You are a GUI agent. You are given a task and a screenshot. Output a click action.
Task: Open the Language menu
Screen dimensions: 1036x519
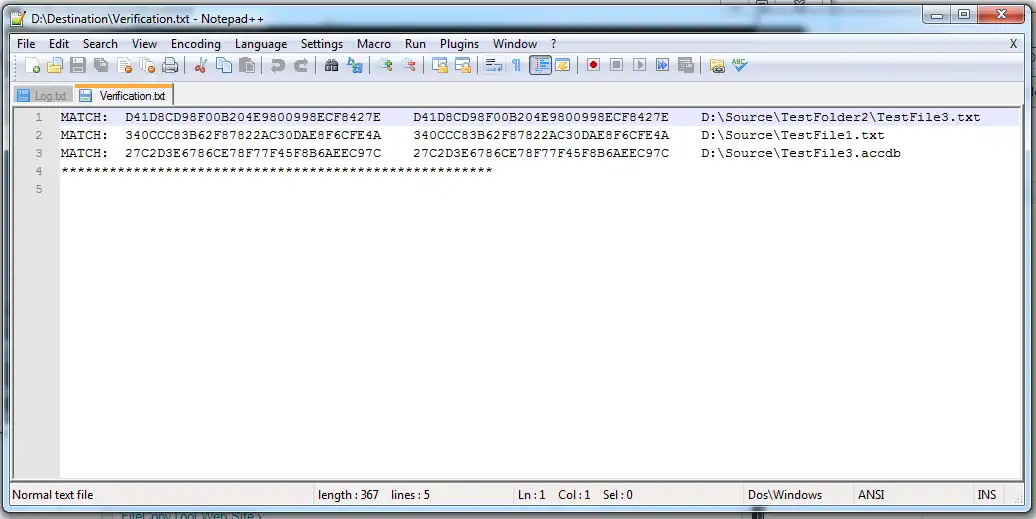pos(261,44)
